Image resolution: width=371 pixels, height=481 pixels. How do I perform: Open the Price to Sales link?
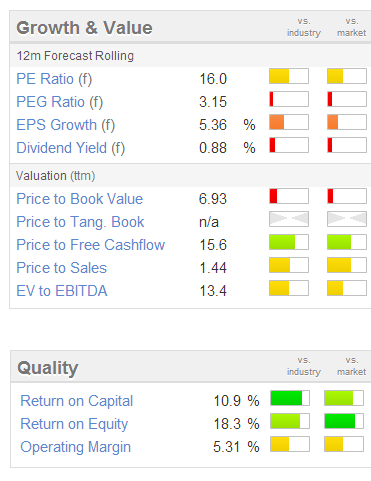(62, 268)
